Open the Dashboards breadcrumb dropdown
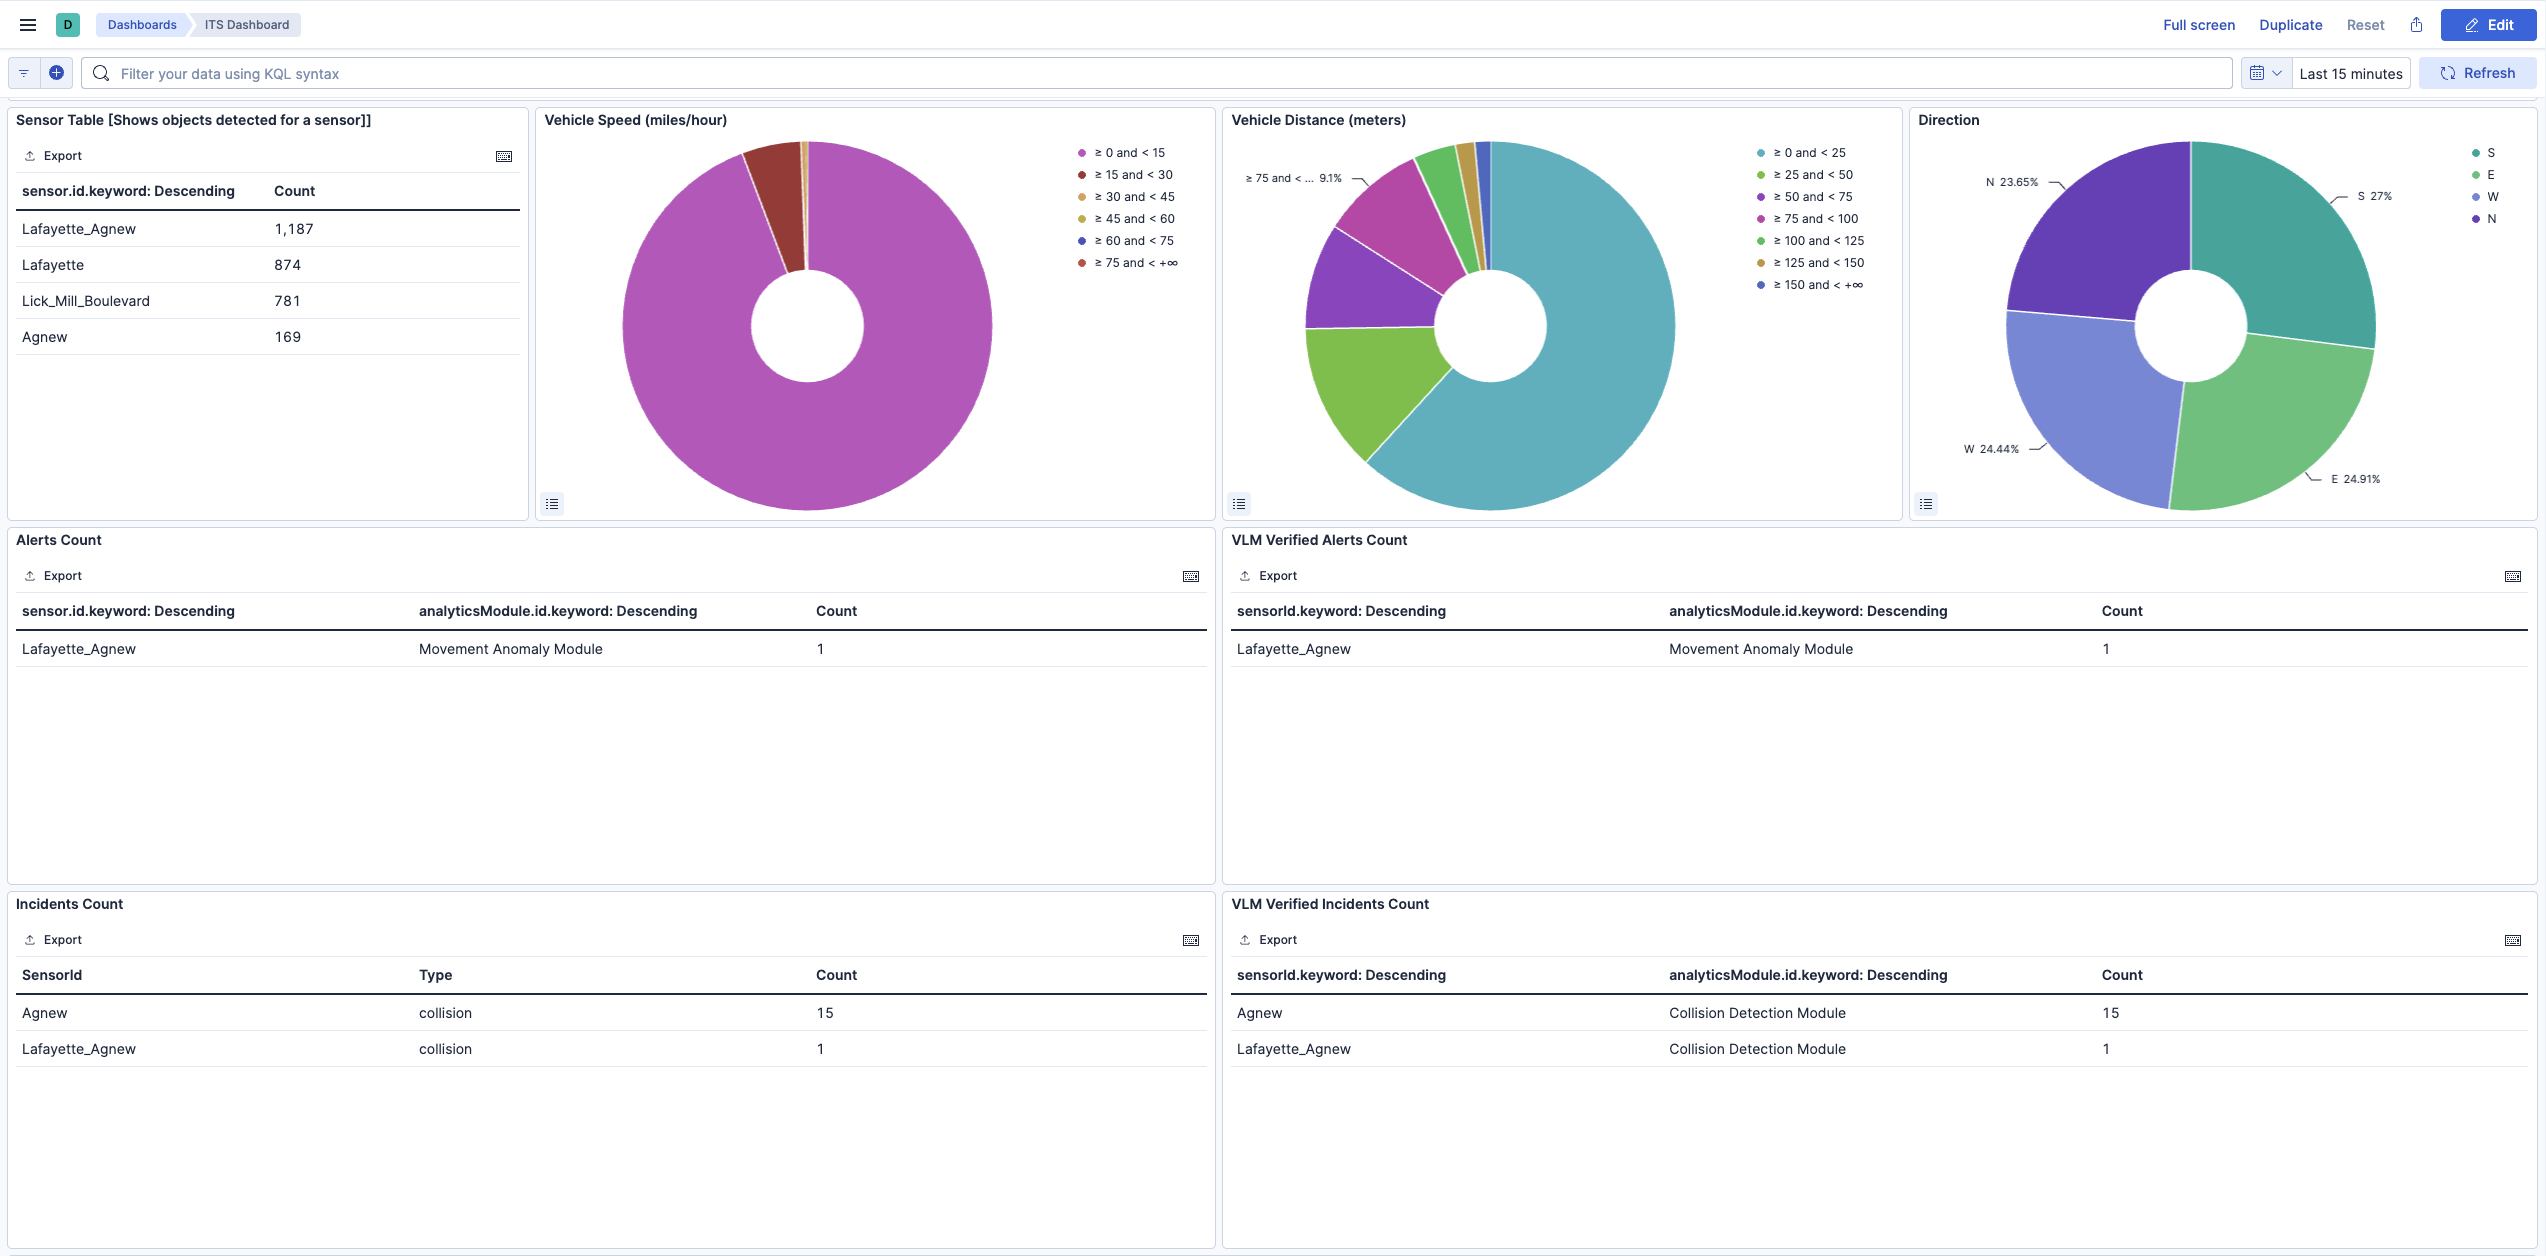This screenshot has width=2546, height=1256. point(141,24)
